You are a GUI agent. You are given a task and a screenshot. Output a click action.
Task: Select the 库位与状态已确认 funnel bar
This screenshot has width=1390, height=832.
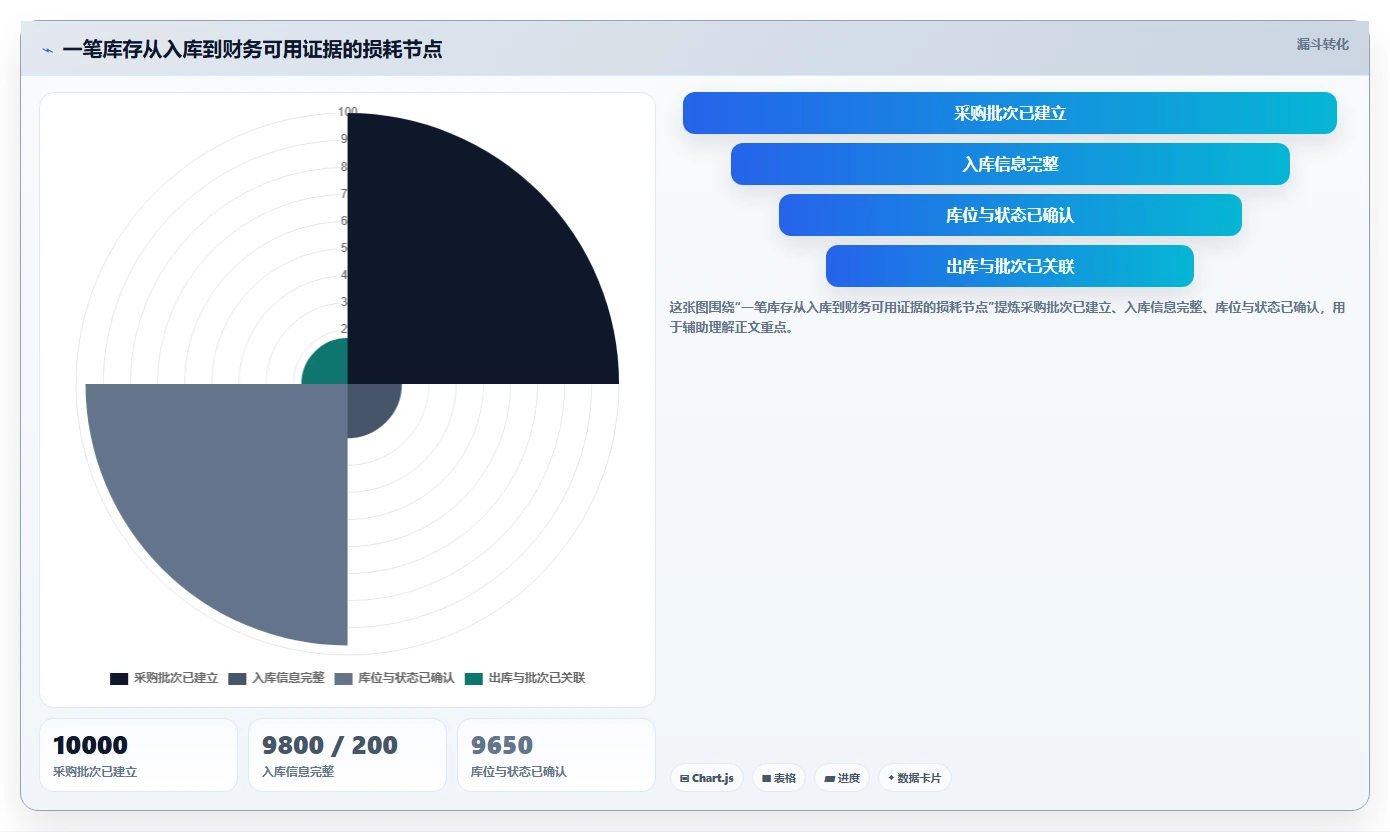click(x=1010, y=215)
